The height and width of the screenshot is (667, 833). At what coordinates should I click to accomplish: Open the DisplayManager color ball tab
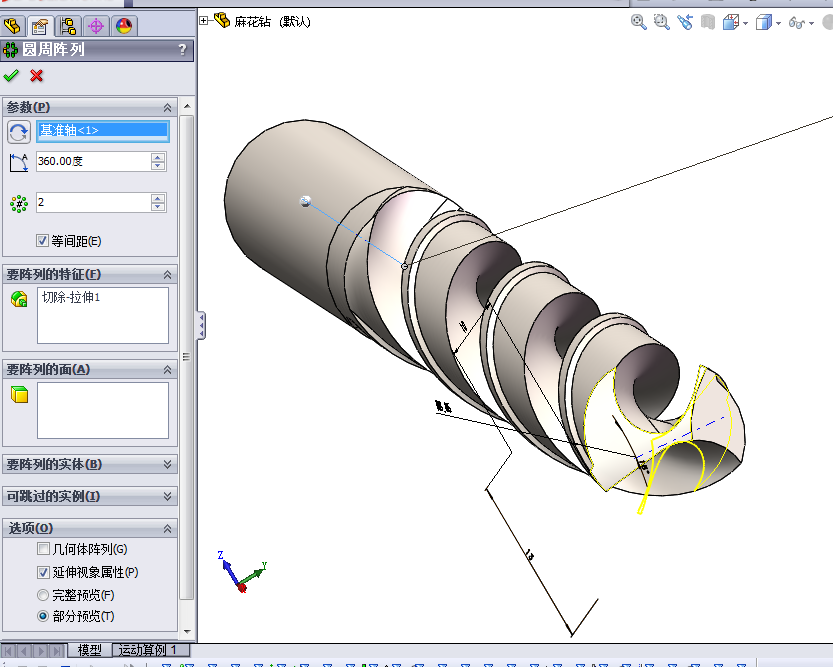coord(124,26)
